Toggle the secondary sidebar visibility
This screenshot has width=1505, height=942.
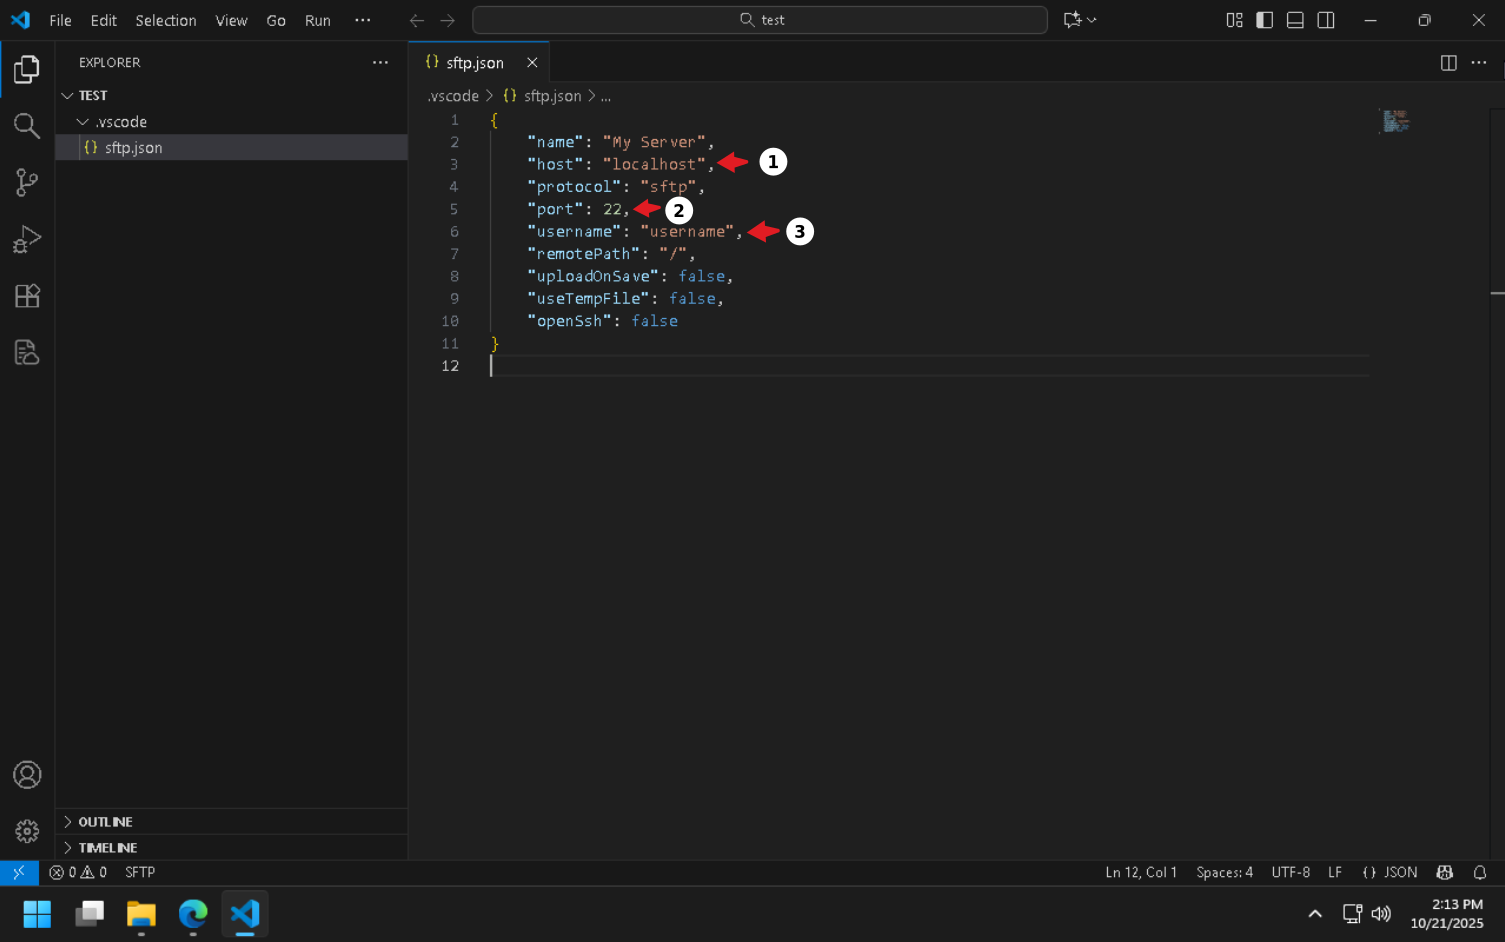(1325, 20)
